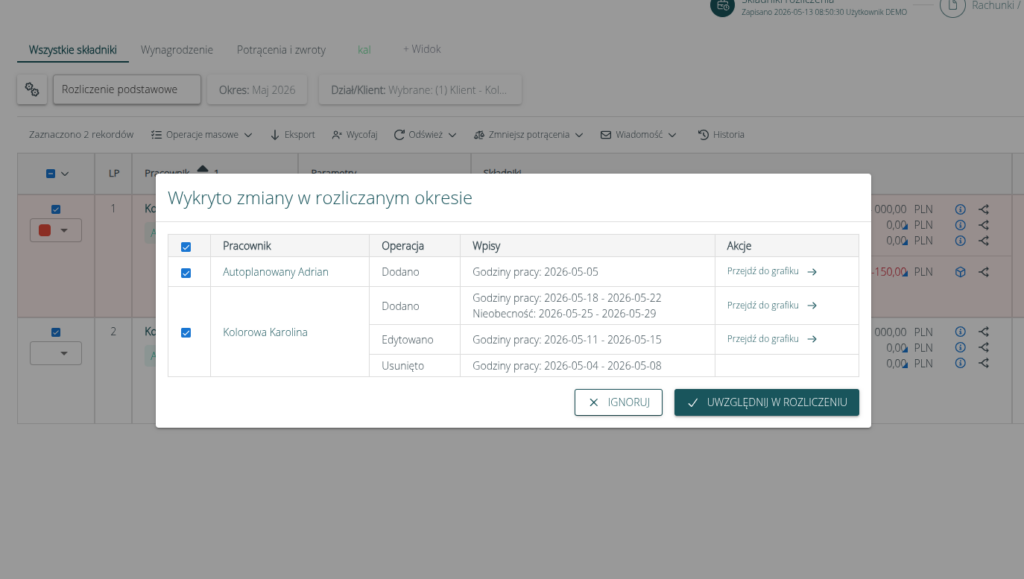This screenshot has width=1024, height=579.
Task: Open the kal view tab
Action: coord(364,50)
